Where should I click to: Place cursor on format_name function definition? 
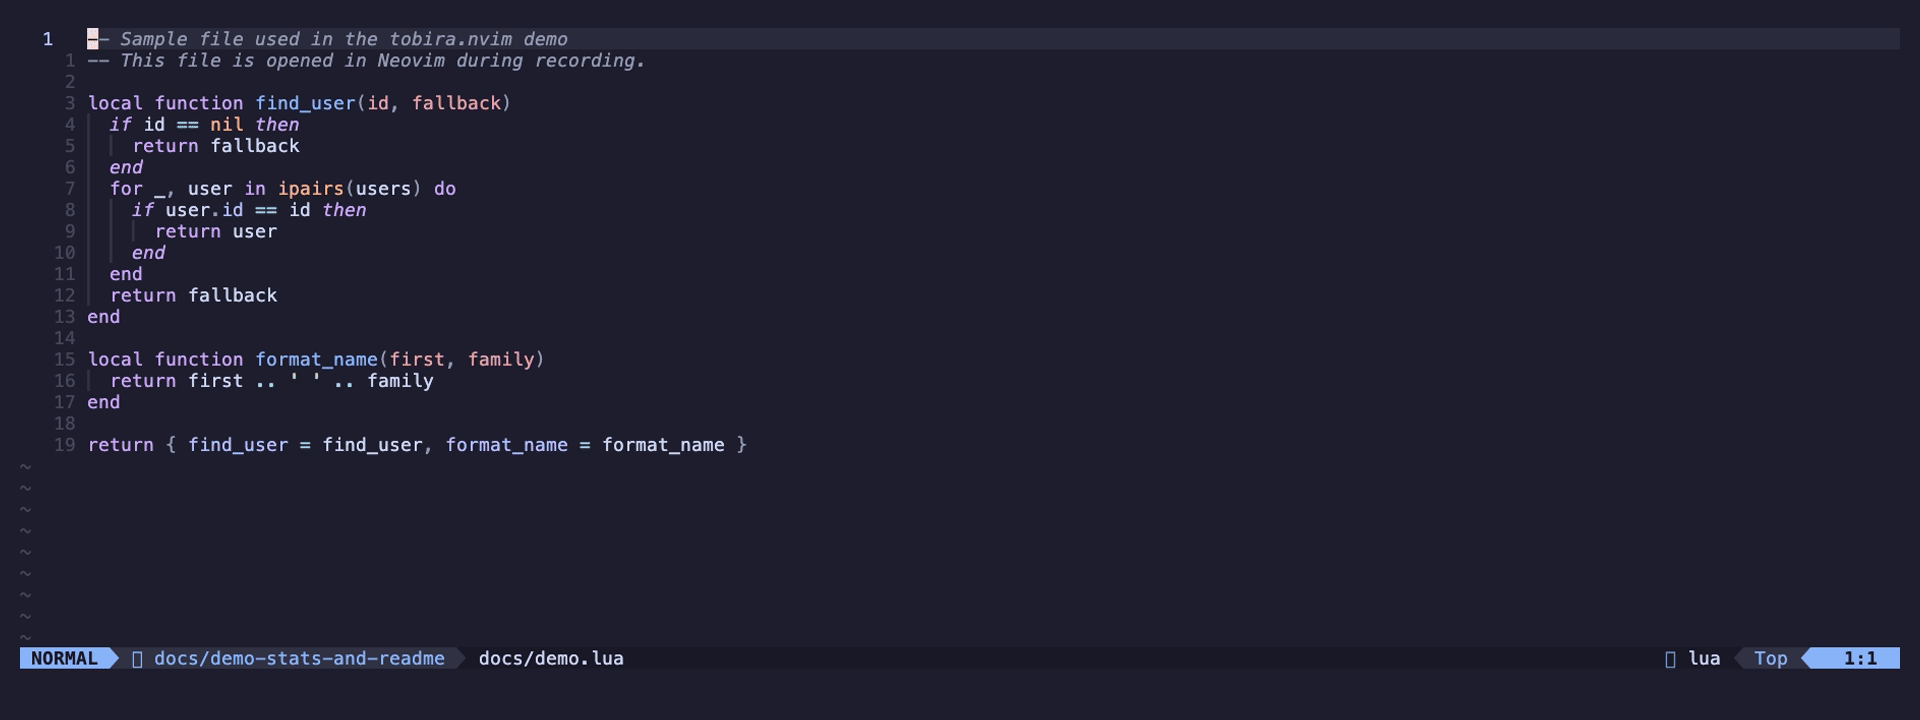click(316, 359)
